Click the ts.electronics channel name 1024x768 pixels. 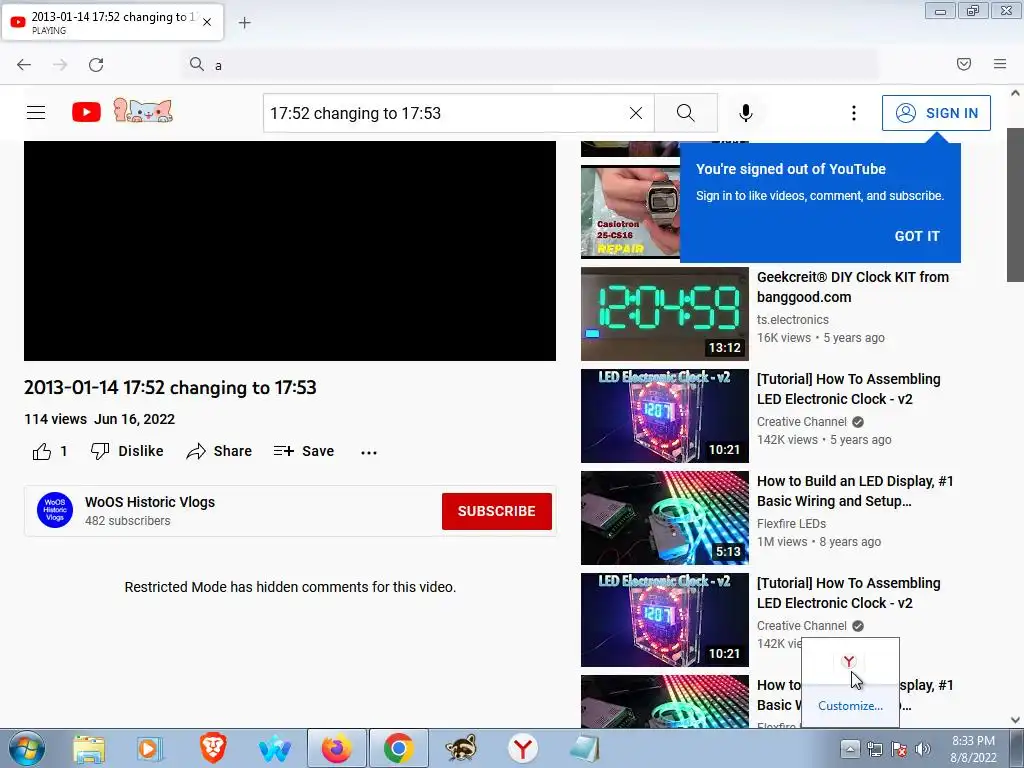click(793, 319)
